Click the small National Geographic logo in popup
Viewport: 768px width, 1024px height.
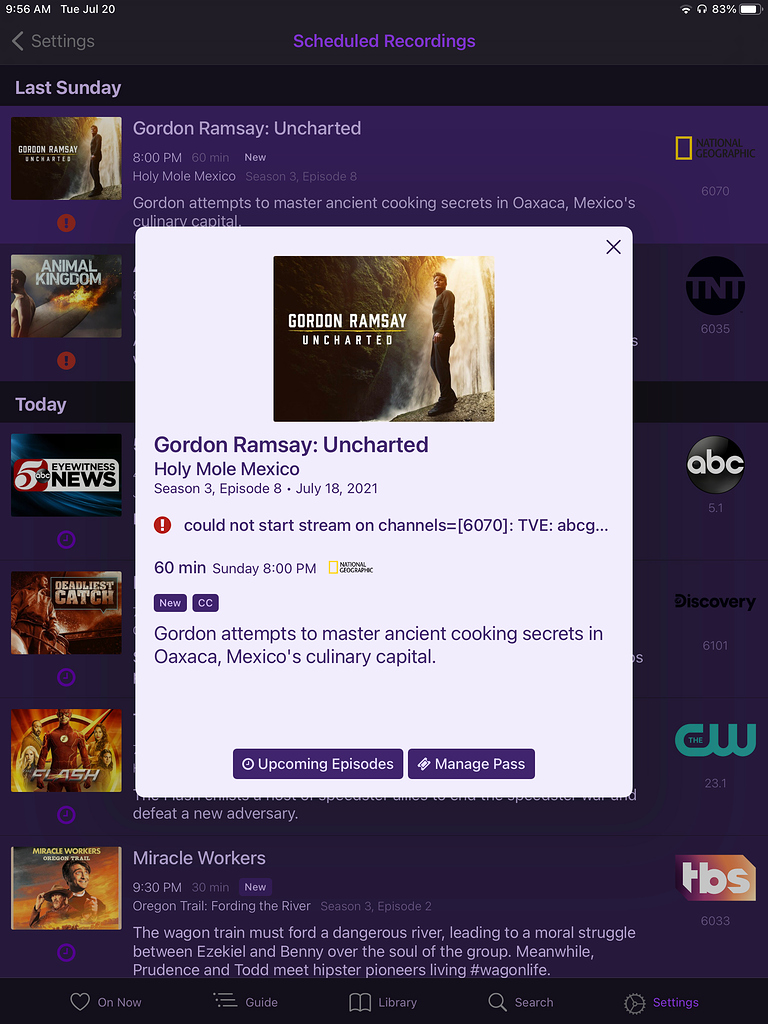pyautogui.click(x=351, y=568)
